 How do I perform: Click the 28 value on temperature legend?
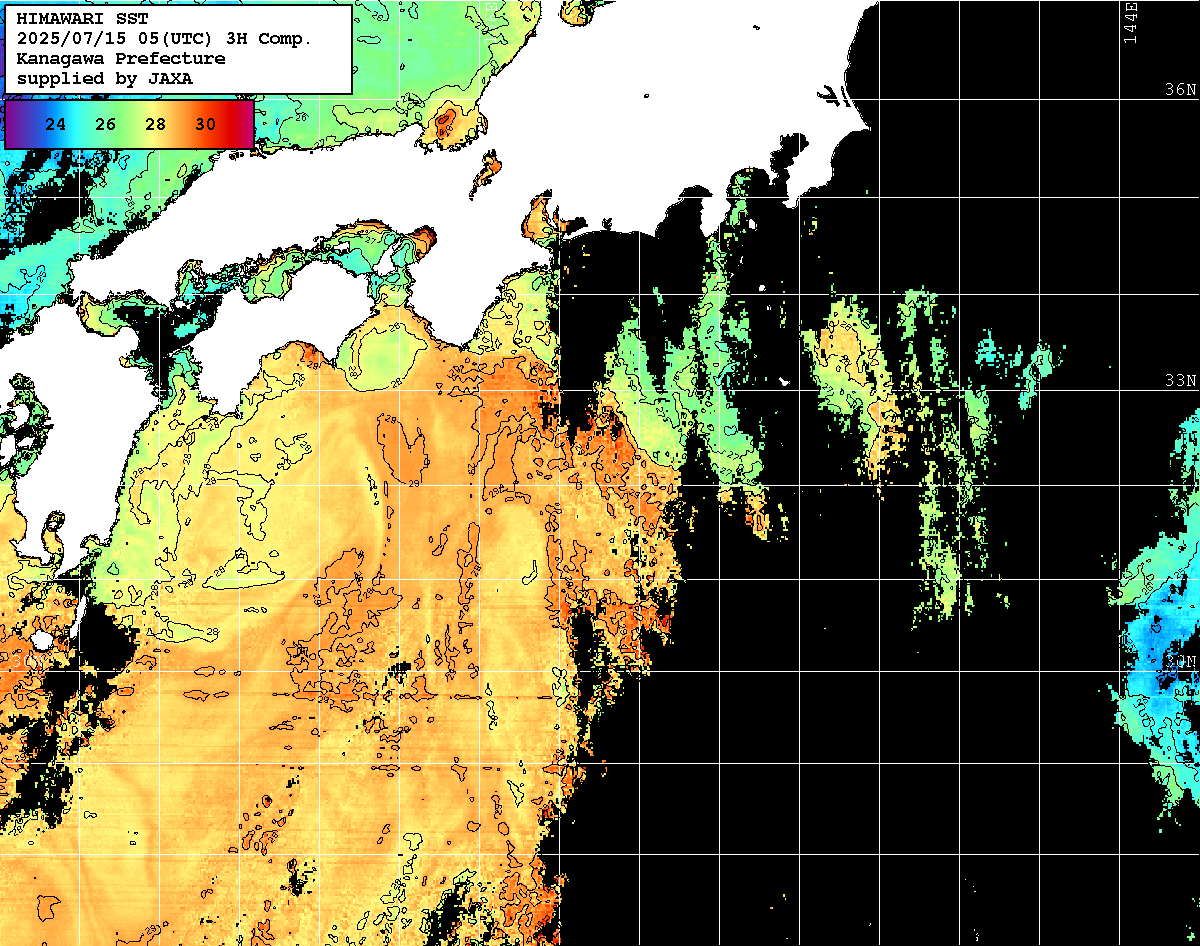[155, 124]
